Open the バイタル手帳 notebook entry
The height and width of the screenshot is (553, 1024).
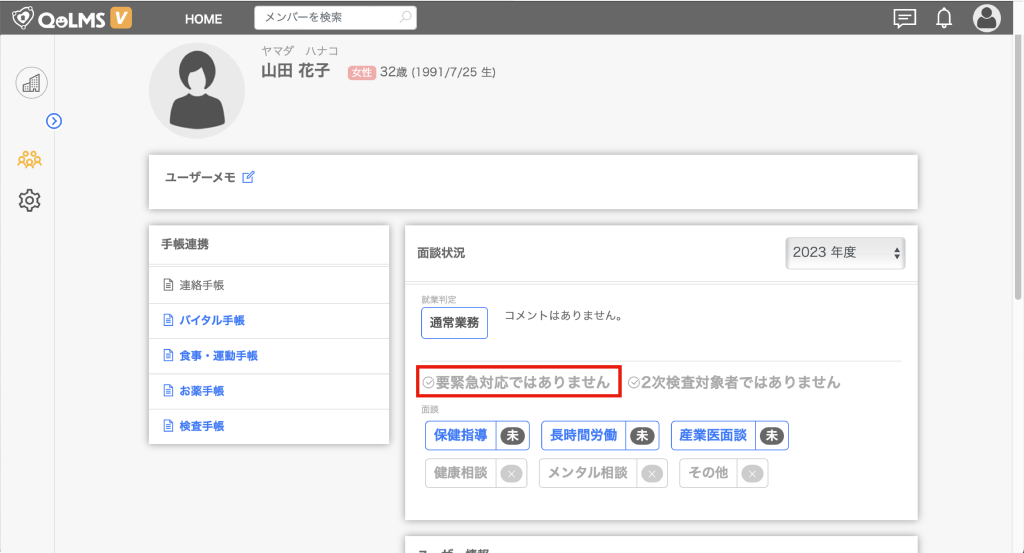point(212,321)
